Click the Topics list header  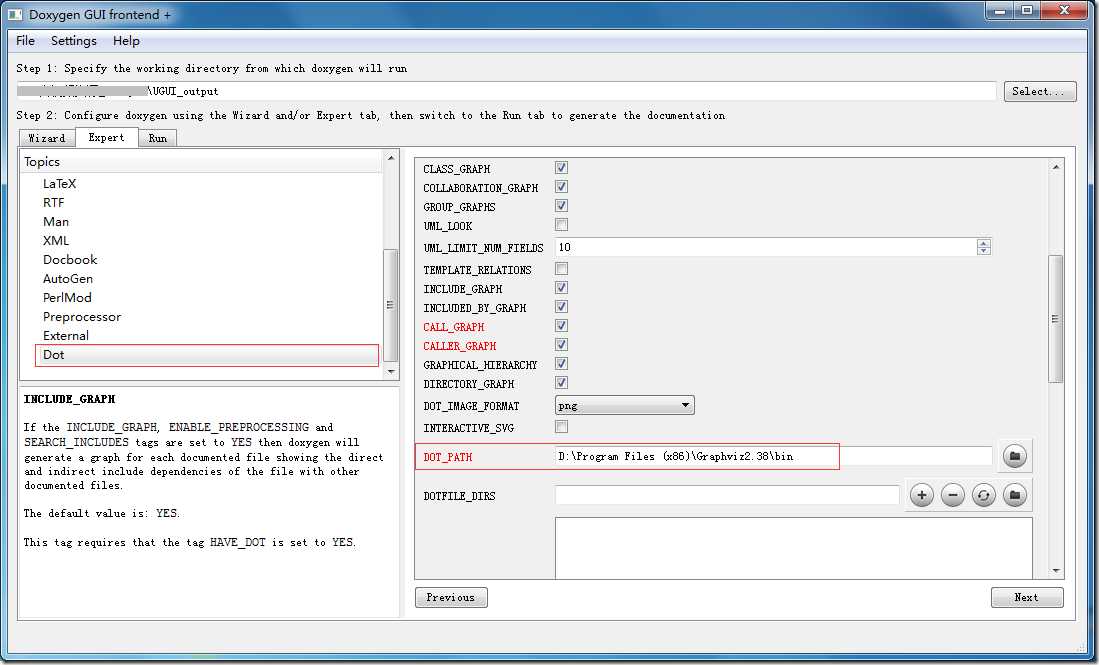tap(202, 162)
